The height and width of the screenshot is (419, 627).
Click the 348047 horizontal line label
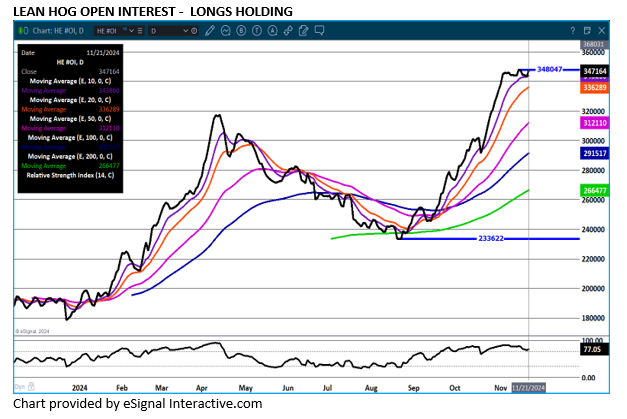(551, 69)
